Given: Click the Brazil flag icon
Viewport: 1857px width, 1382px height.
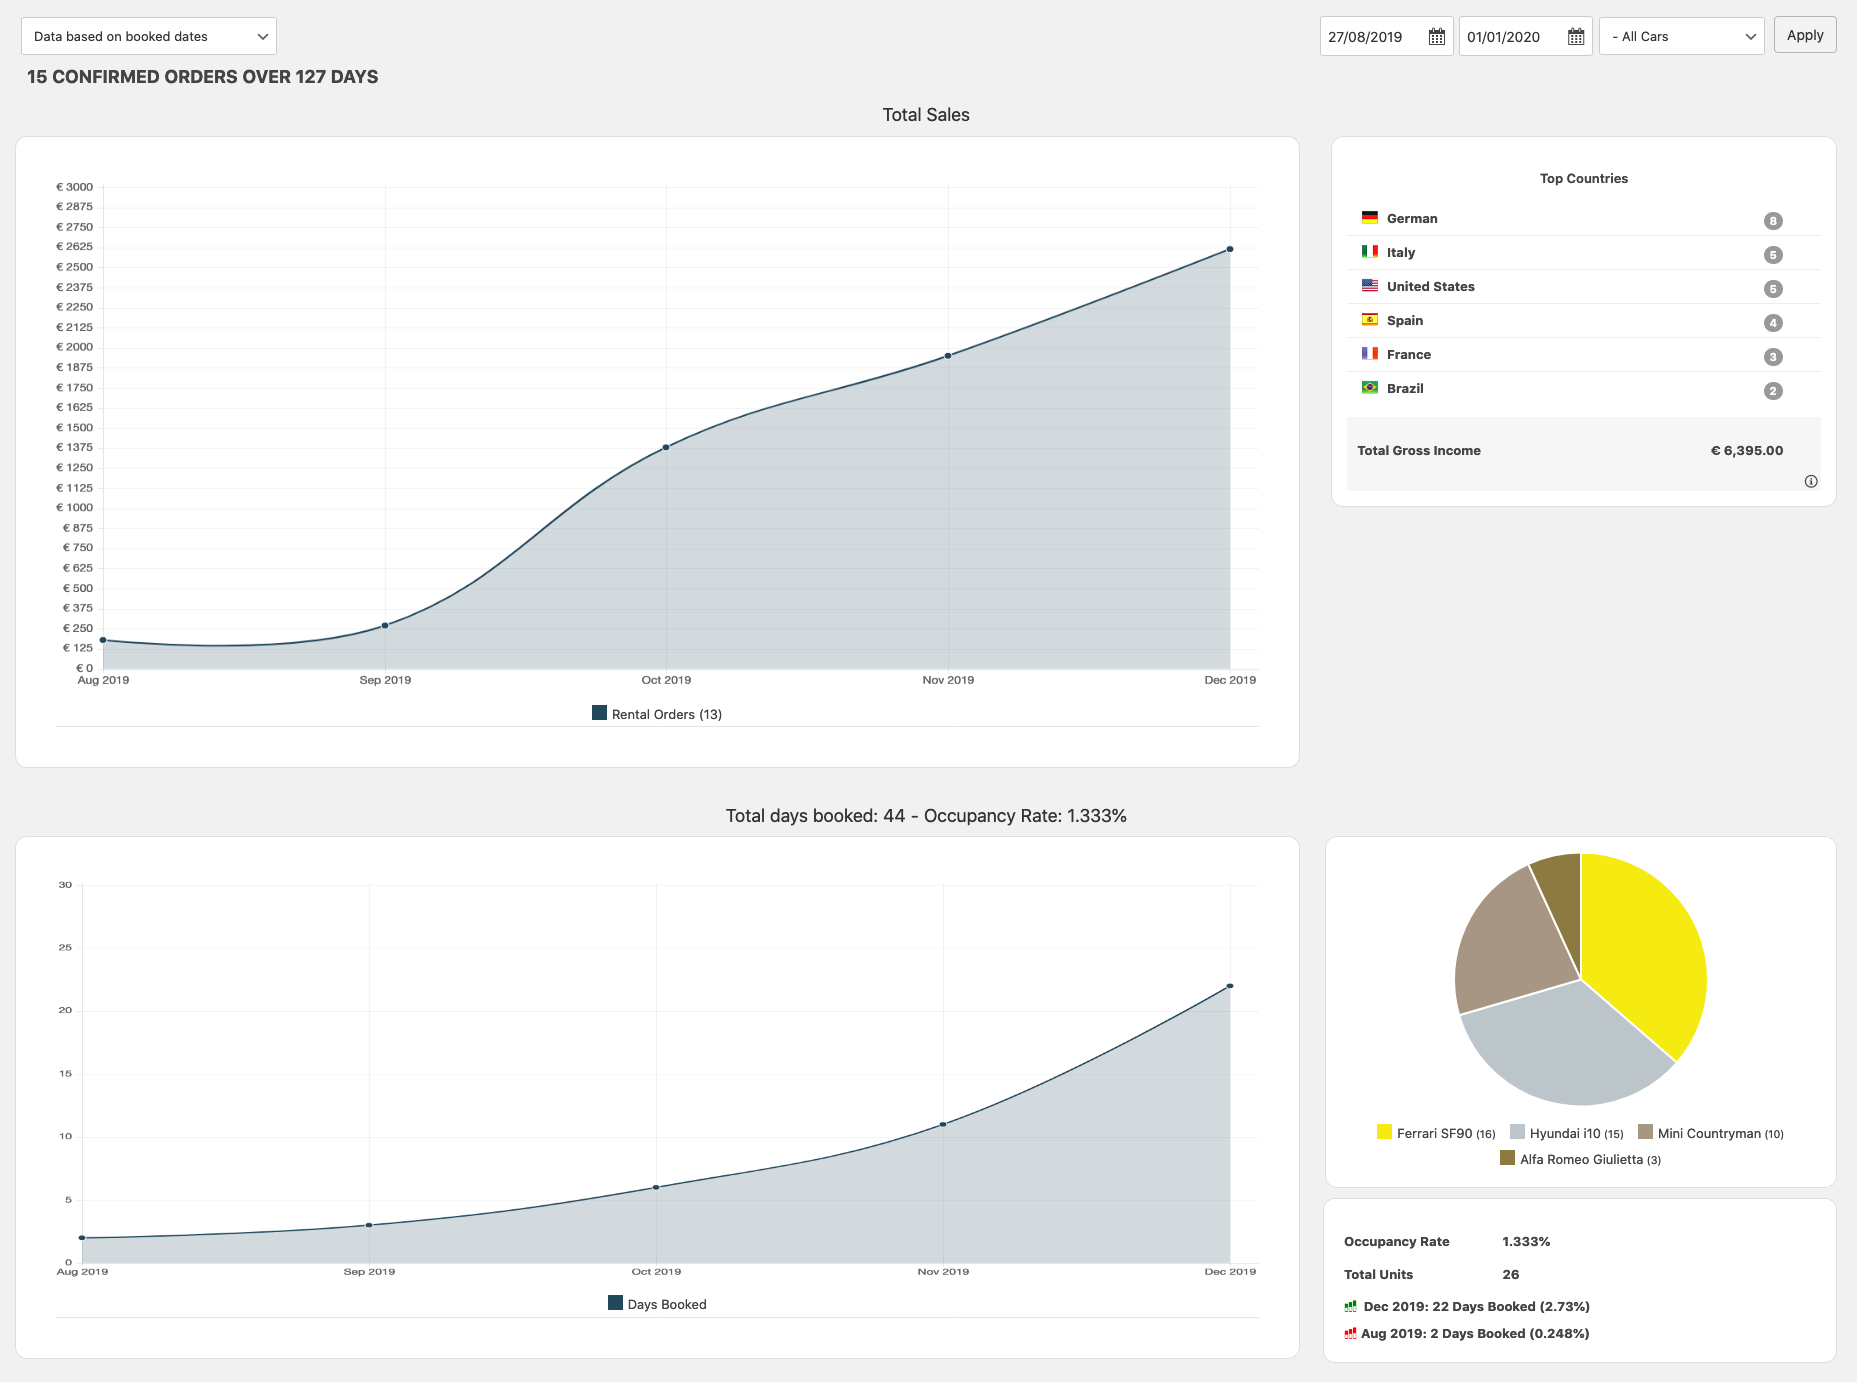Looking at the screenshot, I should 1369,388.
